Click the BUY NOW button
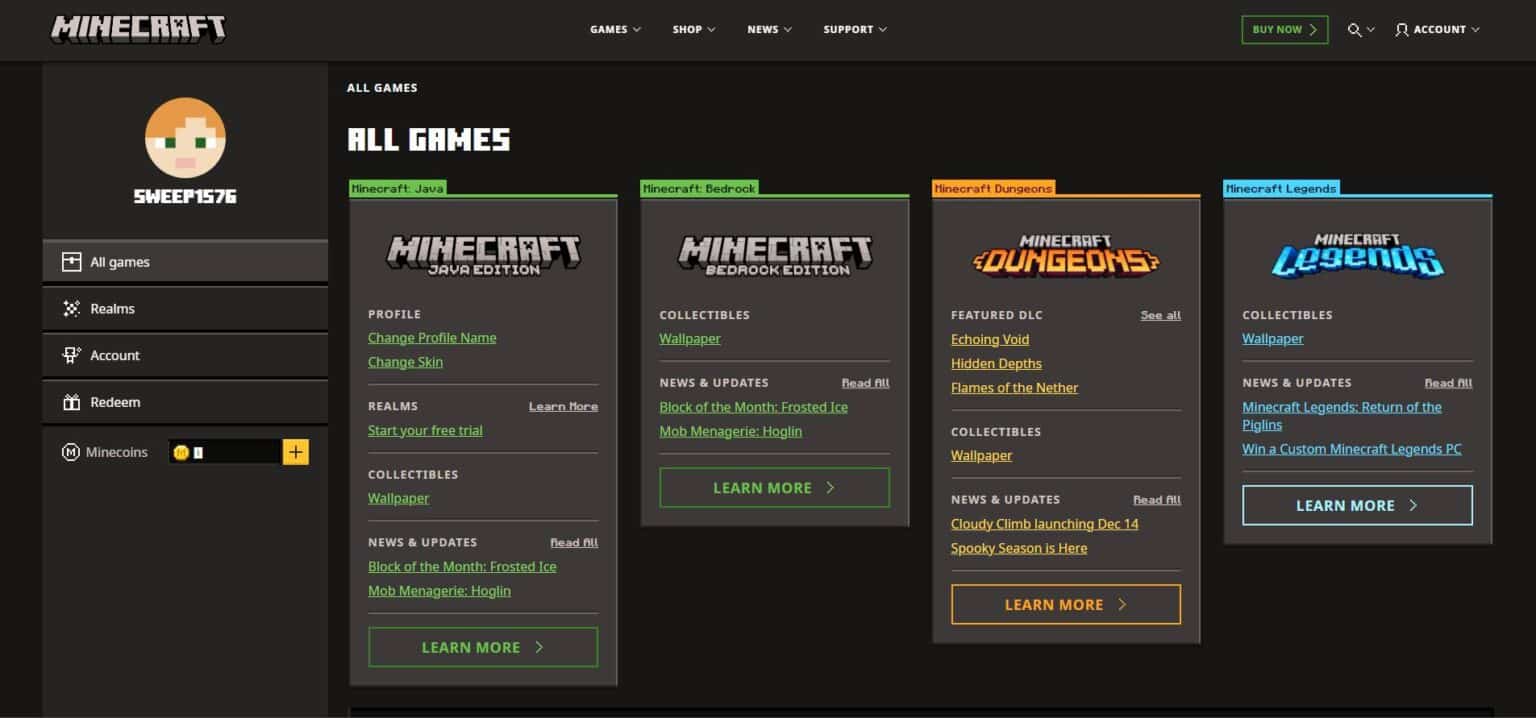 coord(1284,29)
